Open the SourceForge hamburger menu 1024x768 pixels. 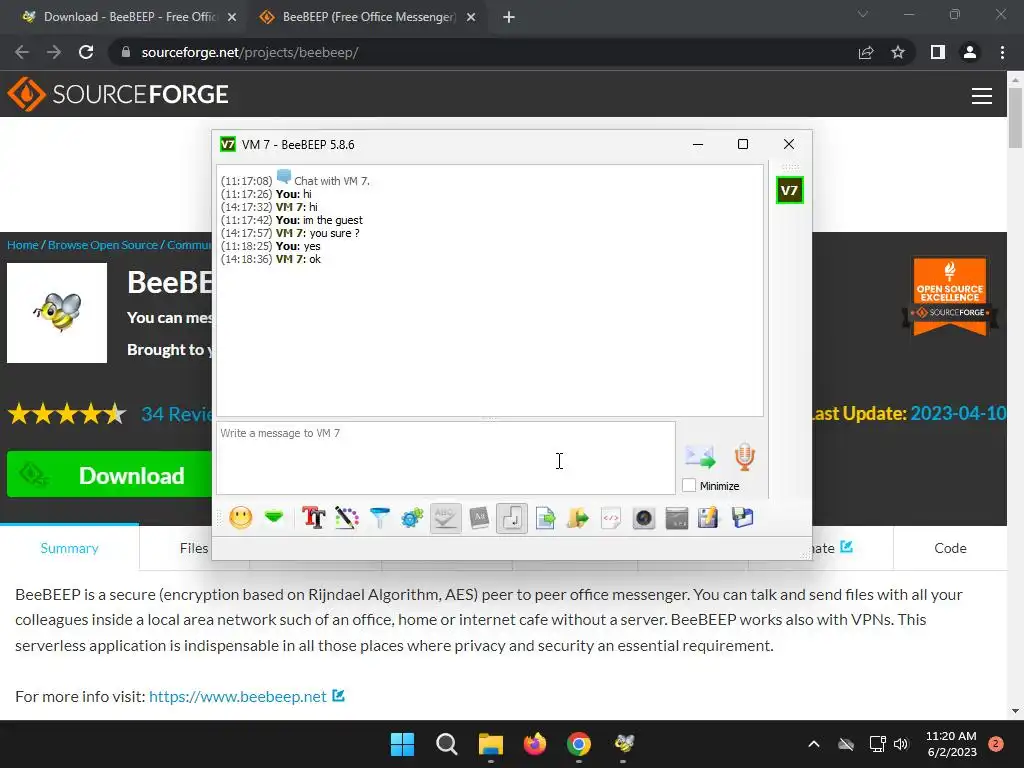click(x=982, y=95)
